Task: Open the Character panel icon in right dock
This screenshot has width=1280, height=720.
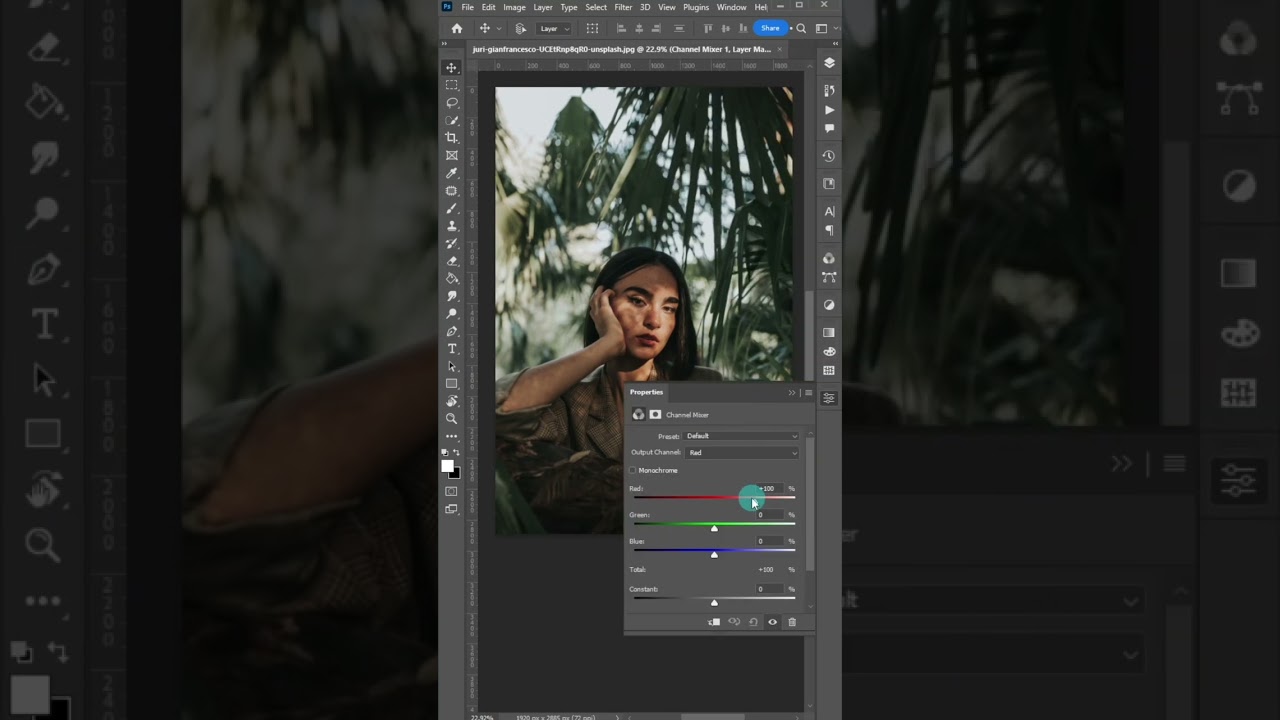Action: tap(829, 212)
